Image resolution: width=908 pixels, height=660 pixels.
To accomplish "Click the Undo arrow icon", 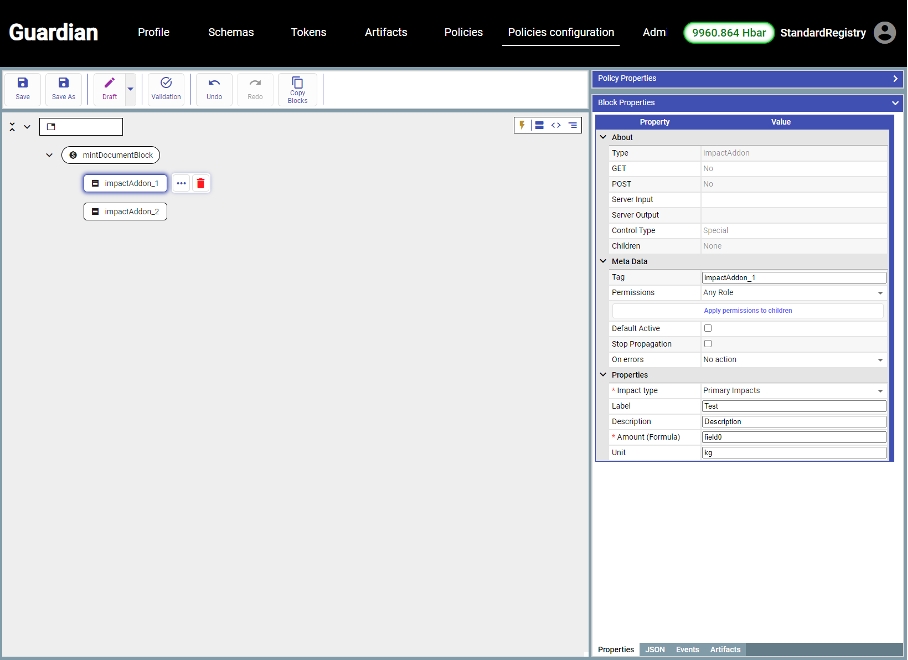I will (x=214, y=84).
